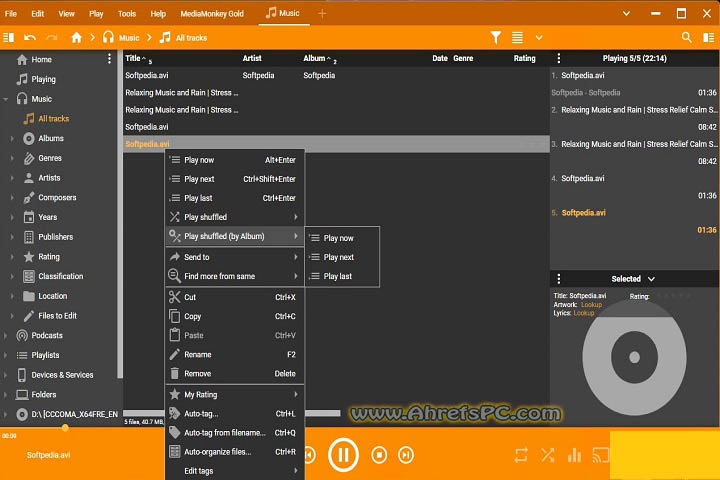Choose Copy in the context menu
This screenshot has height=480, width=720.
pos(235,316)
